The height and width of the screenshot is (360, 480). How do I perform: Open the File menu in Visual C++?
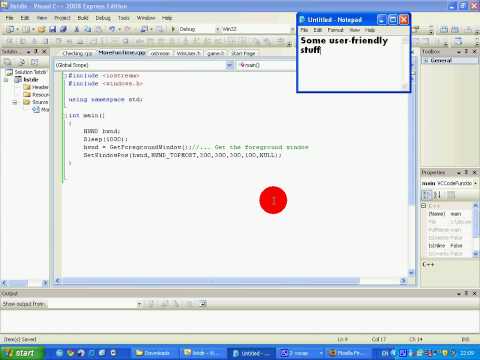pos(9,18)
